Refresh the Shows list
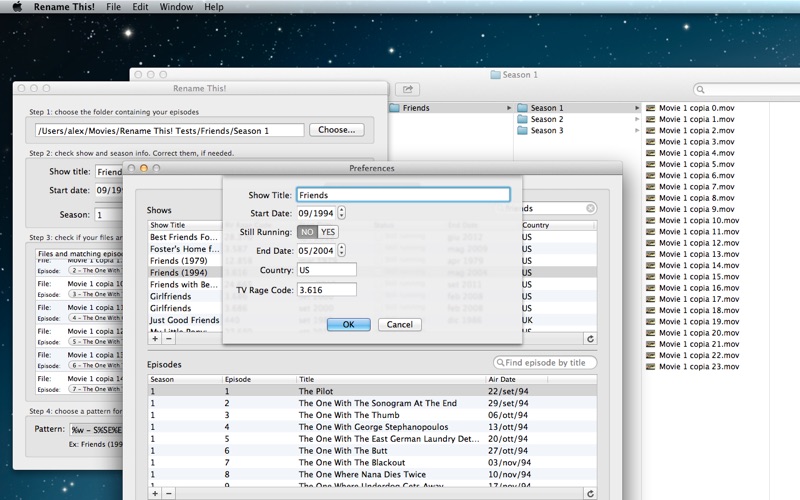 tap(590, 339)
